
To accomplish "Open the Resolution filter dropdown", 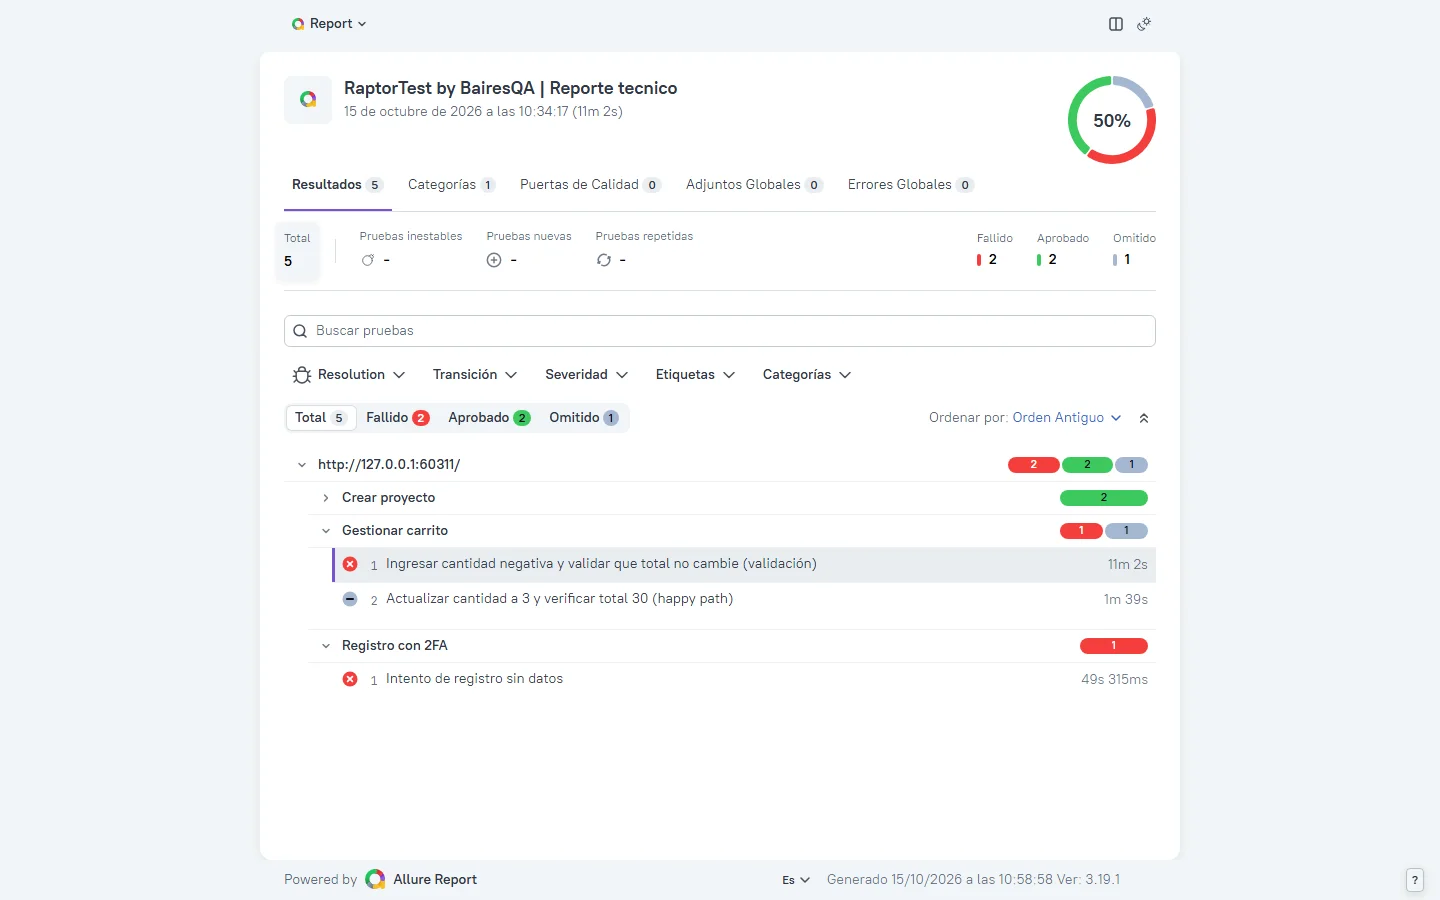I will (x=349, y=375).
